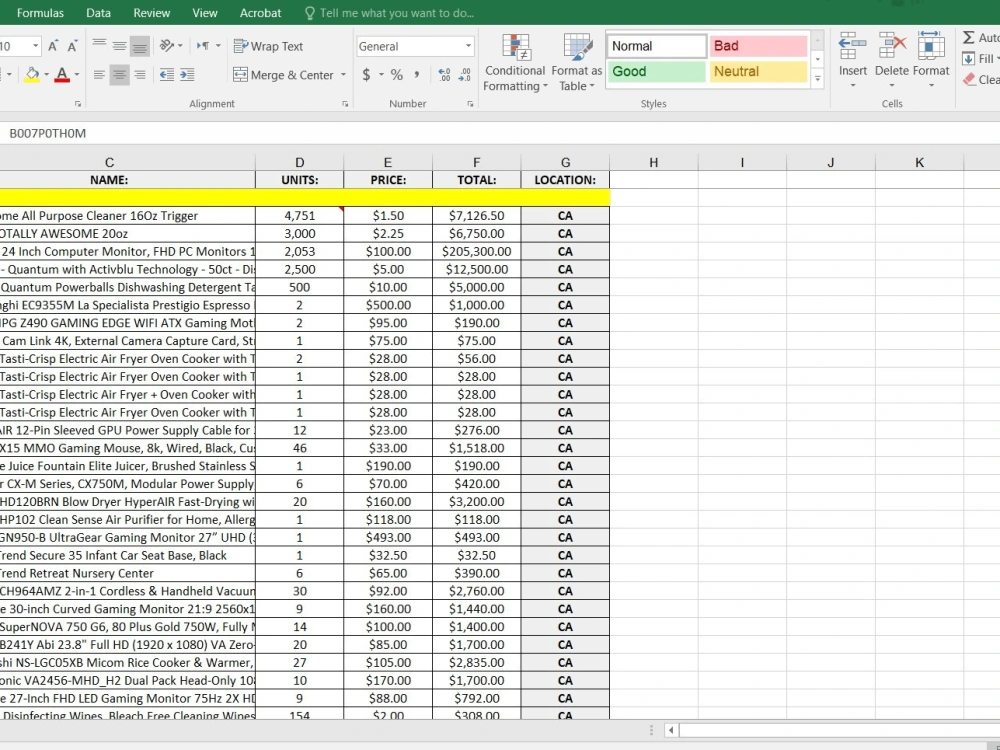Open the font color dropdown arrow
The height and width of the screenshot is (750, 1000).
pyautogui.click(x=77, y=75)
